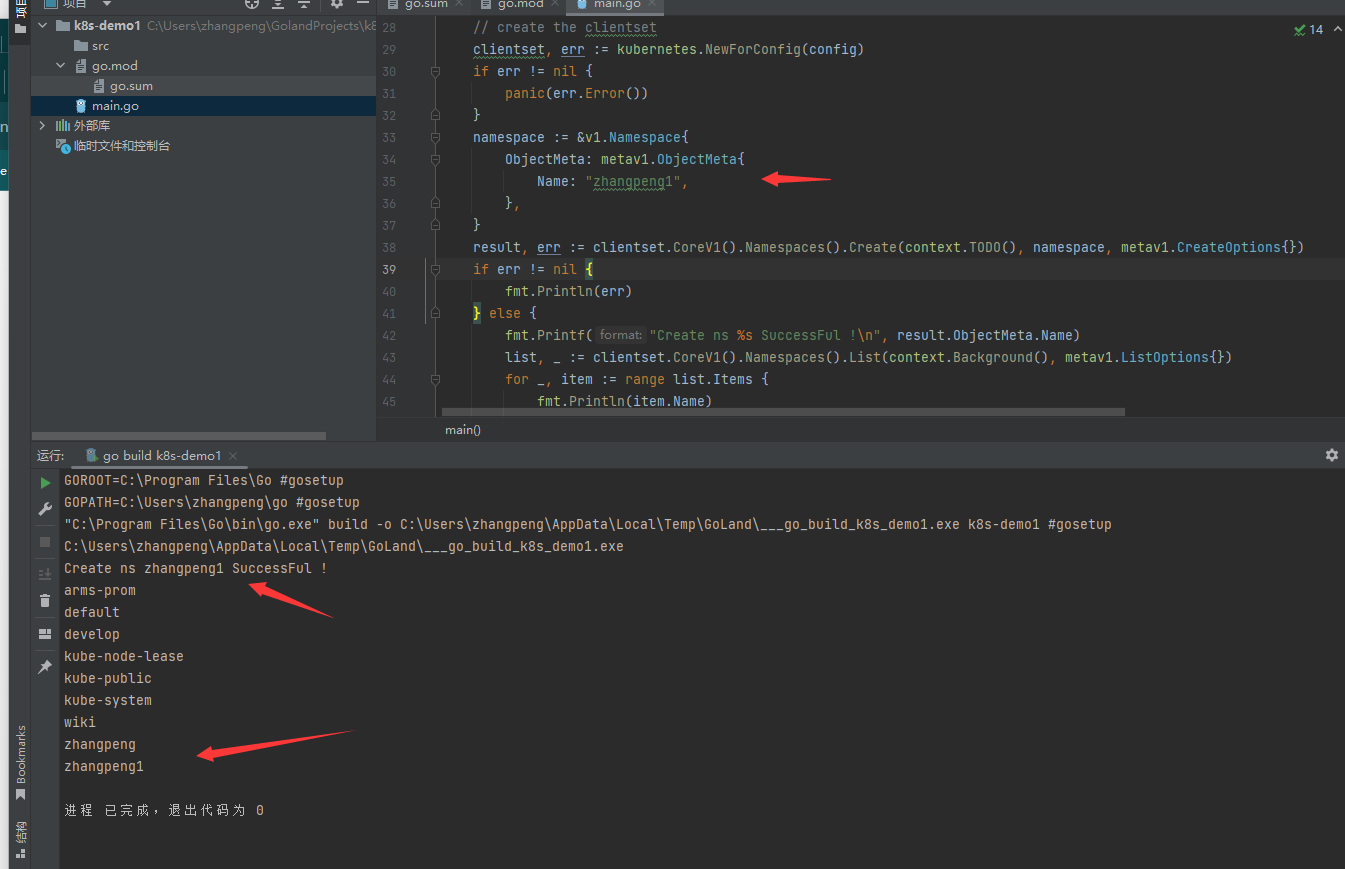
Task: Collapse the go.mod tree node
Action: pyautogui.click(x=62, y=66)
